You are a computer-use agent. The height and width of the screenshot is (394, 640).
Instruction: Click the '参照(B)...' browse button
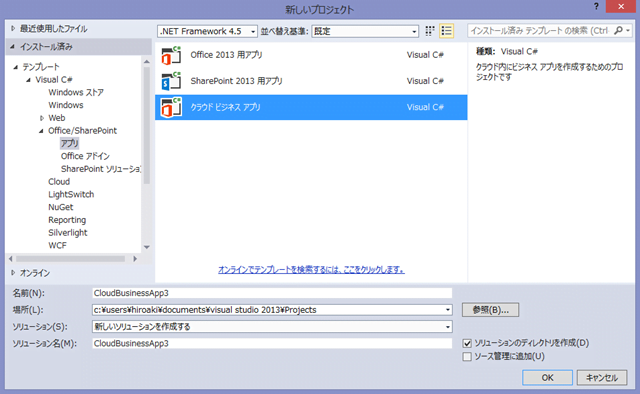pyautogui.click(x=491, y=310)
